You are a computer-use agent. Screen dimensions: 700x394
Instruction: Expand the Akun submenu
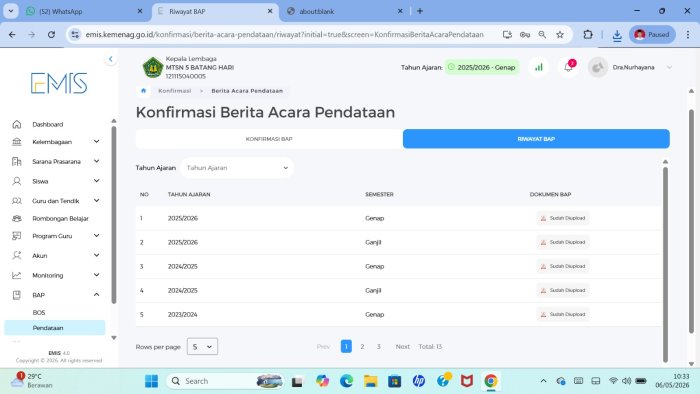pos(96,256)
